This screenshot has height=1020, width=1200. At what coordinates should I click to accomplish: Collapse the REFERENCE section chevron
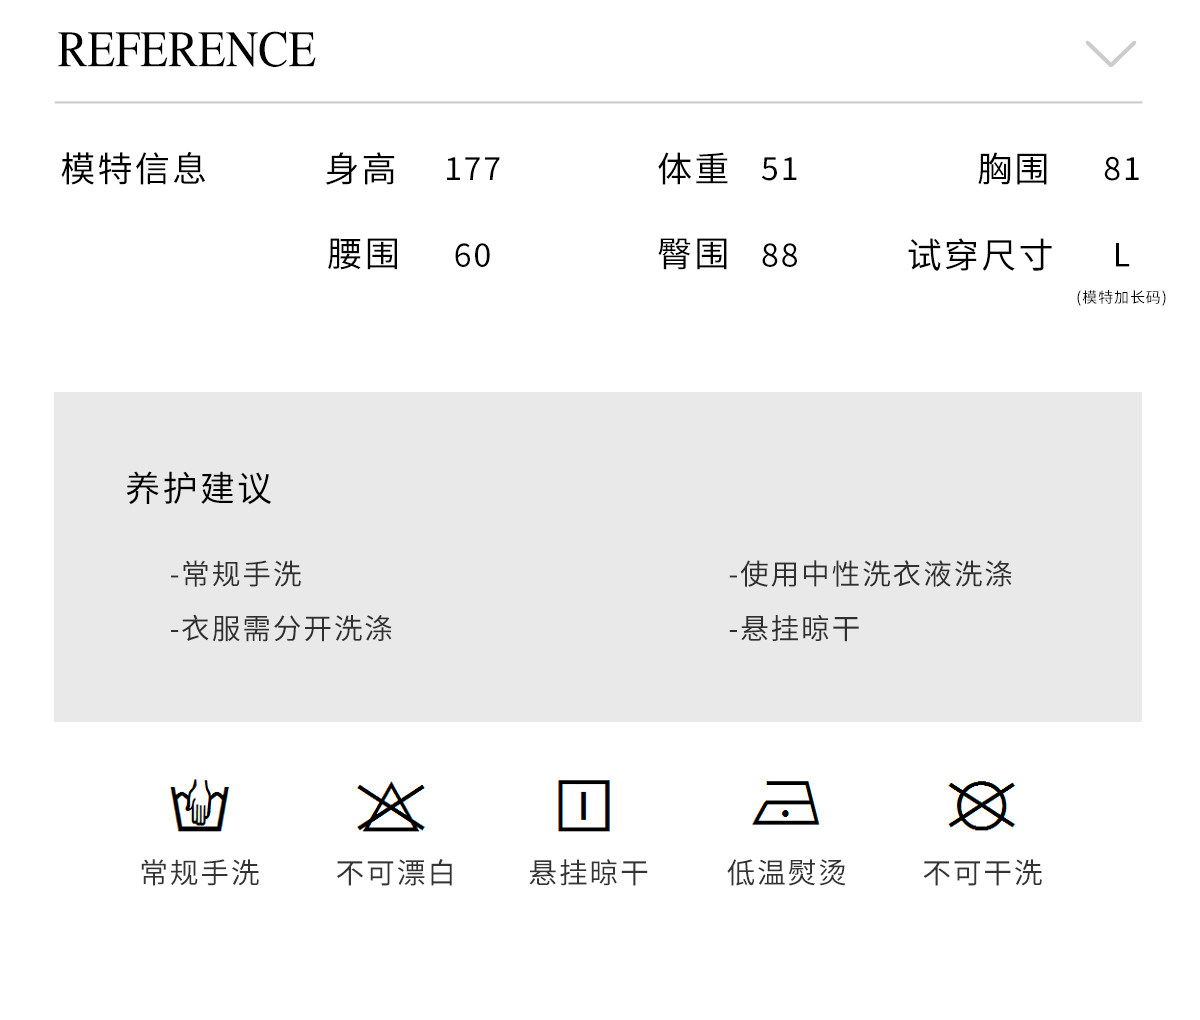pyautogui.click(x=1110, y=53)
